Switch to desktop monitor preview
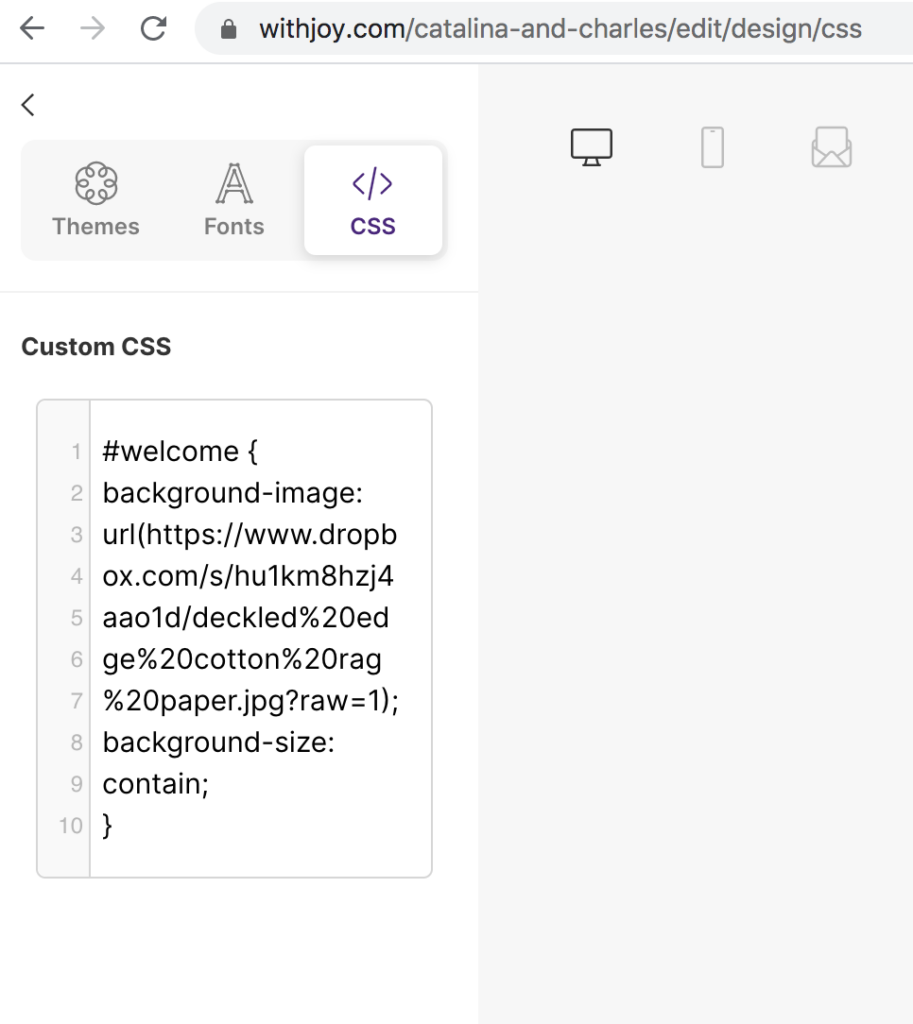The width and height of the screenshot is (913, 1024). [592, 147]
